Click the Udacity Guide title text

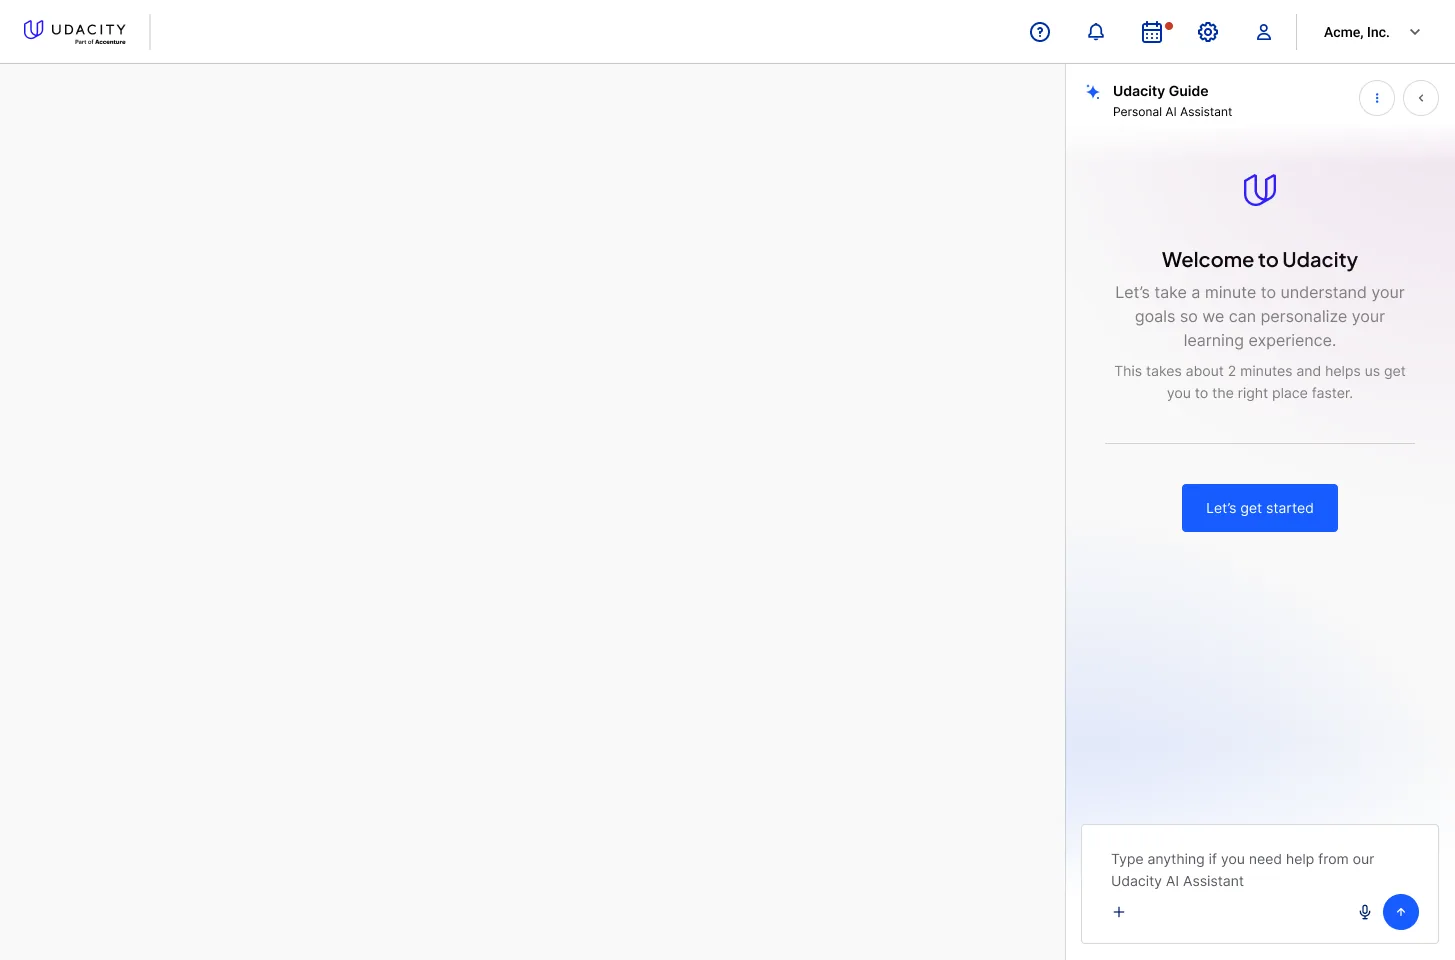point(1160,91)
